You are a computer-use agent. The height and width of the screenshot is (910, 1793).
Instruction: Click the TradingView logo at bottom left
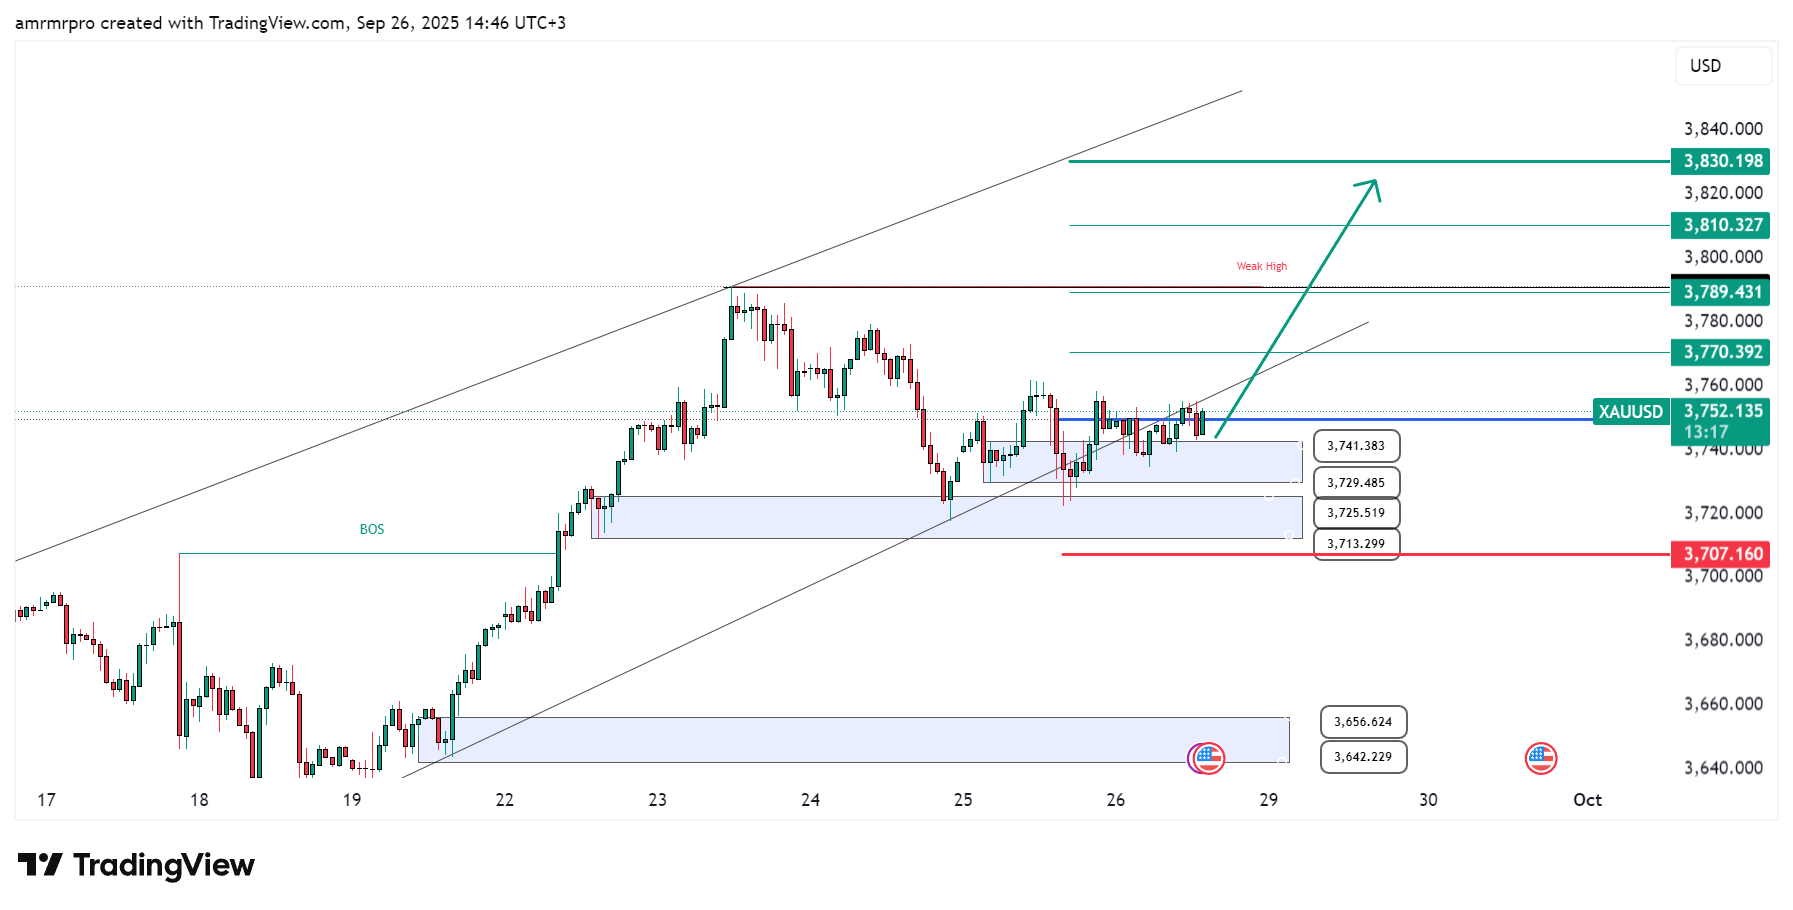click(137, 865)
